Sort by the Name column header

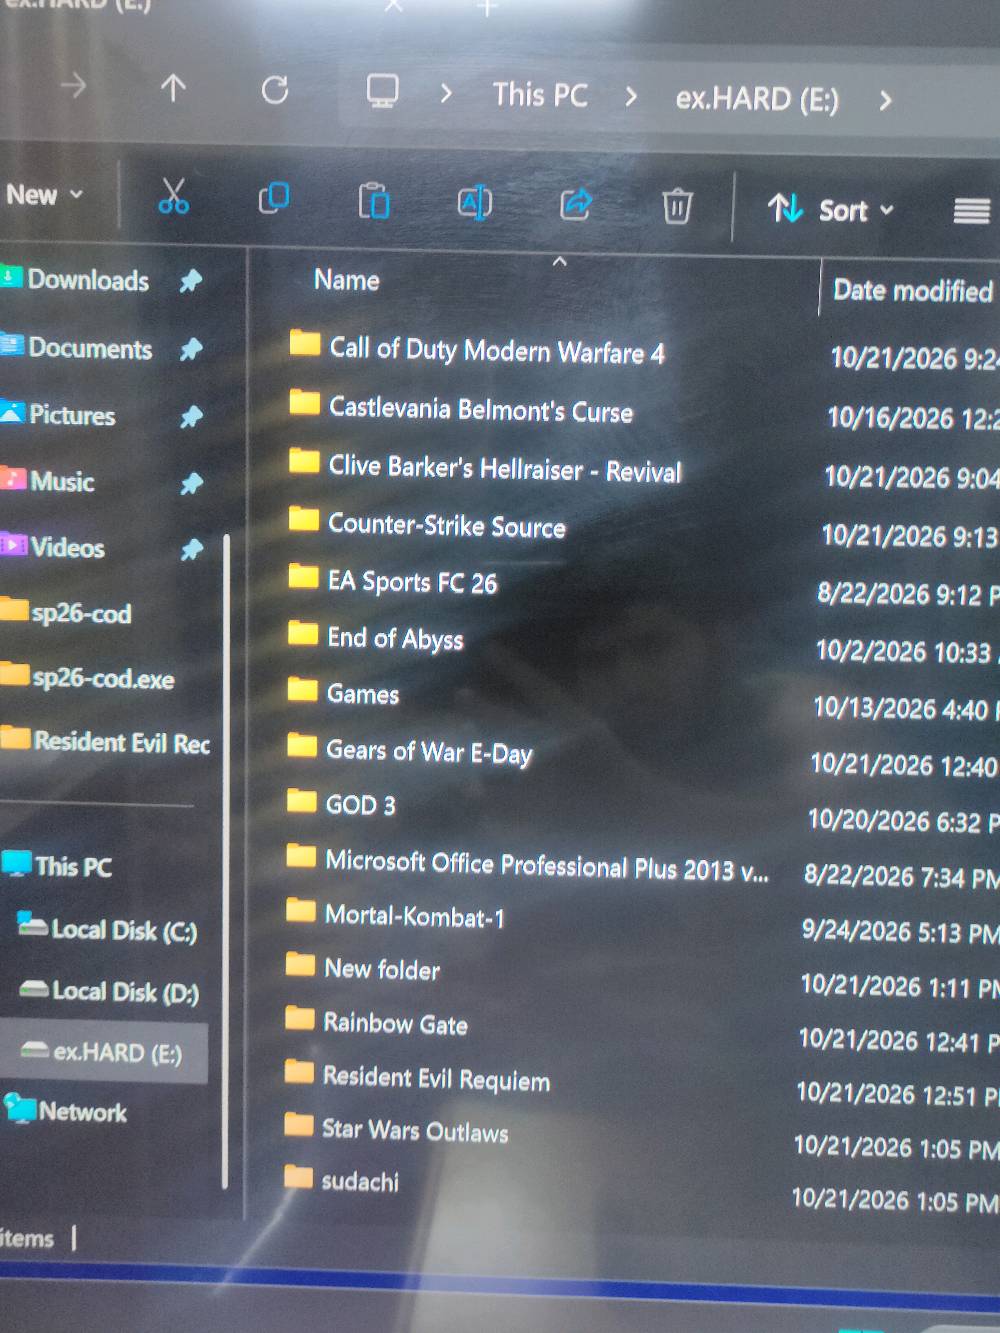tap(346, 280)
